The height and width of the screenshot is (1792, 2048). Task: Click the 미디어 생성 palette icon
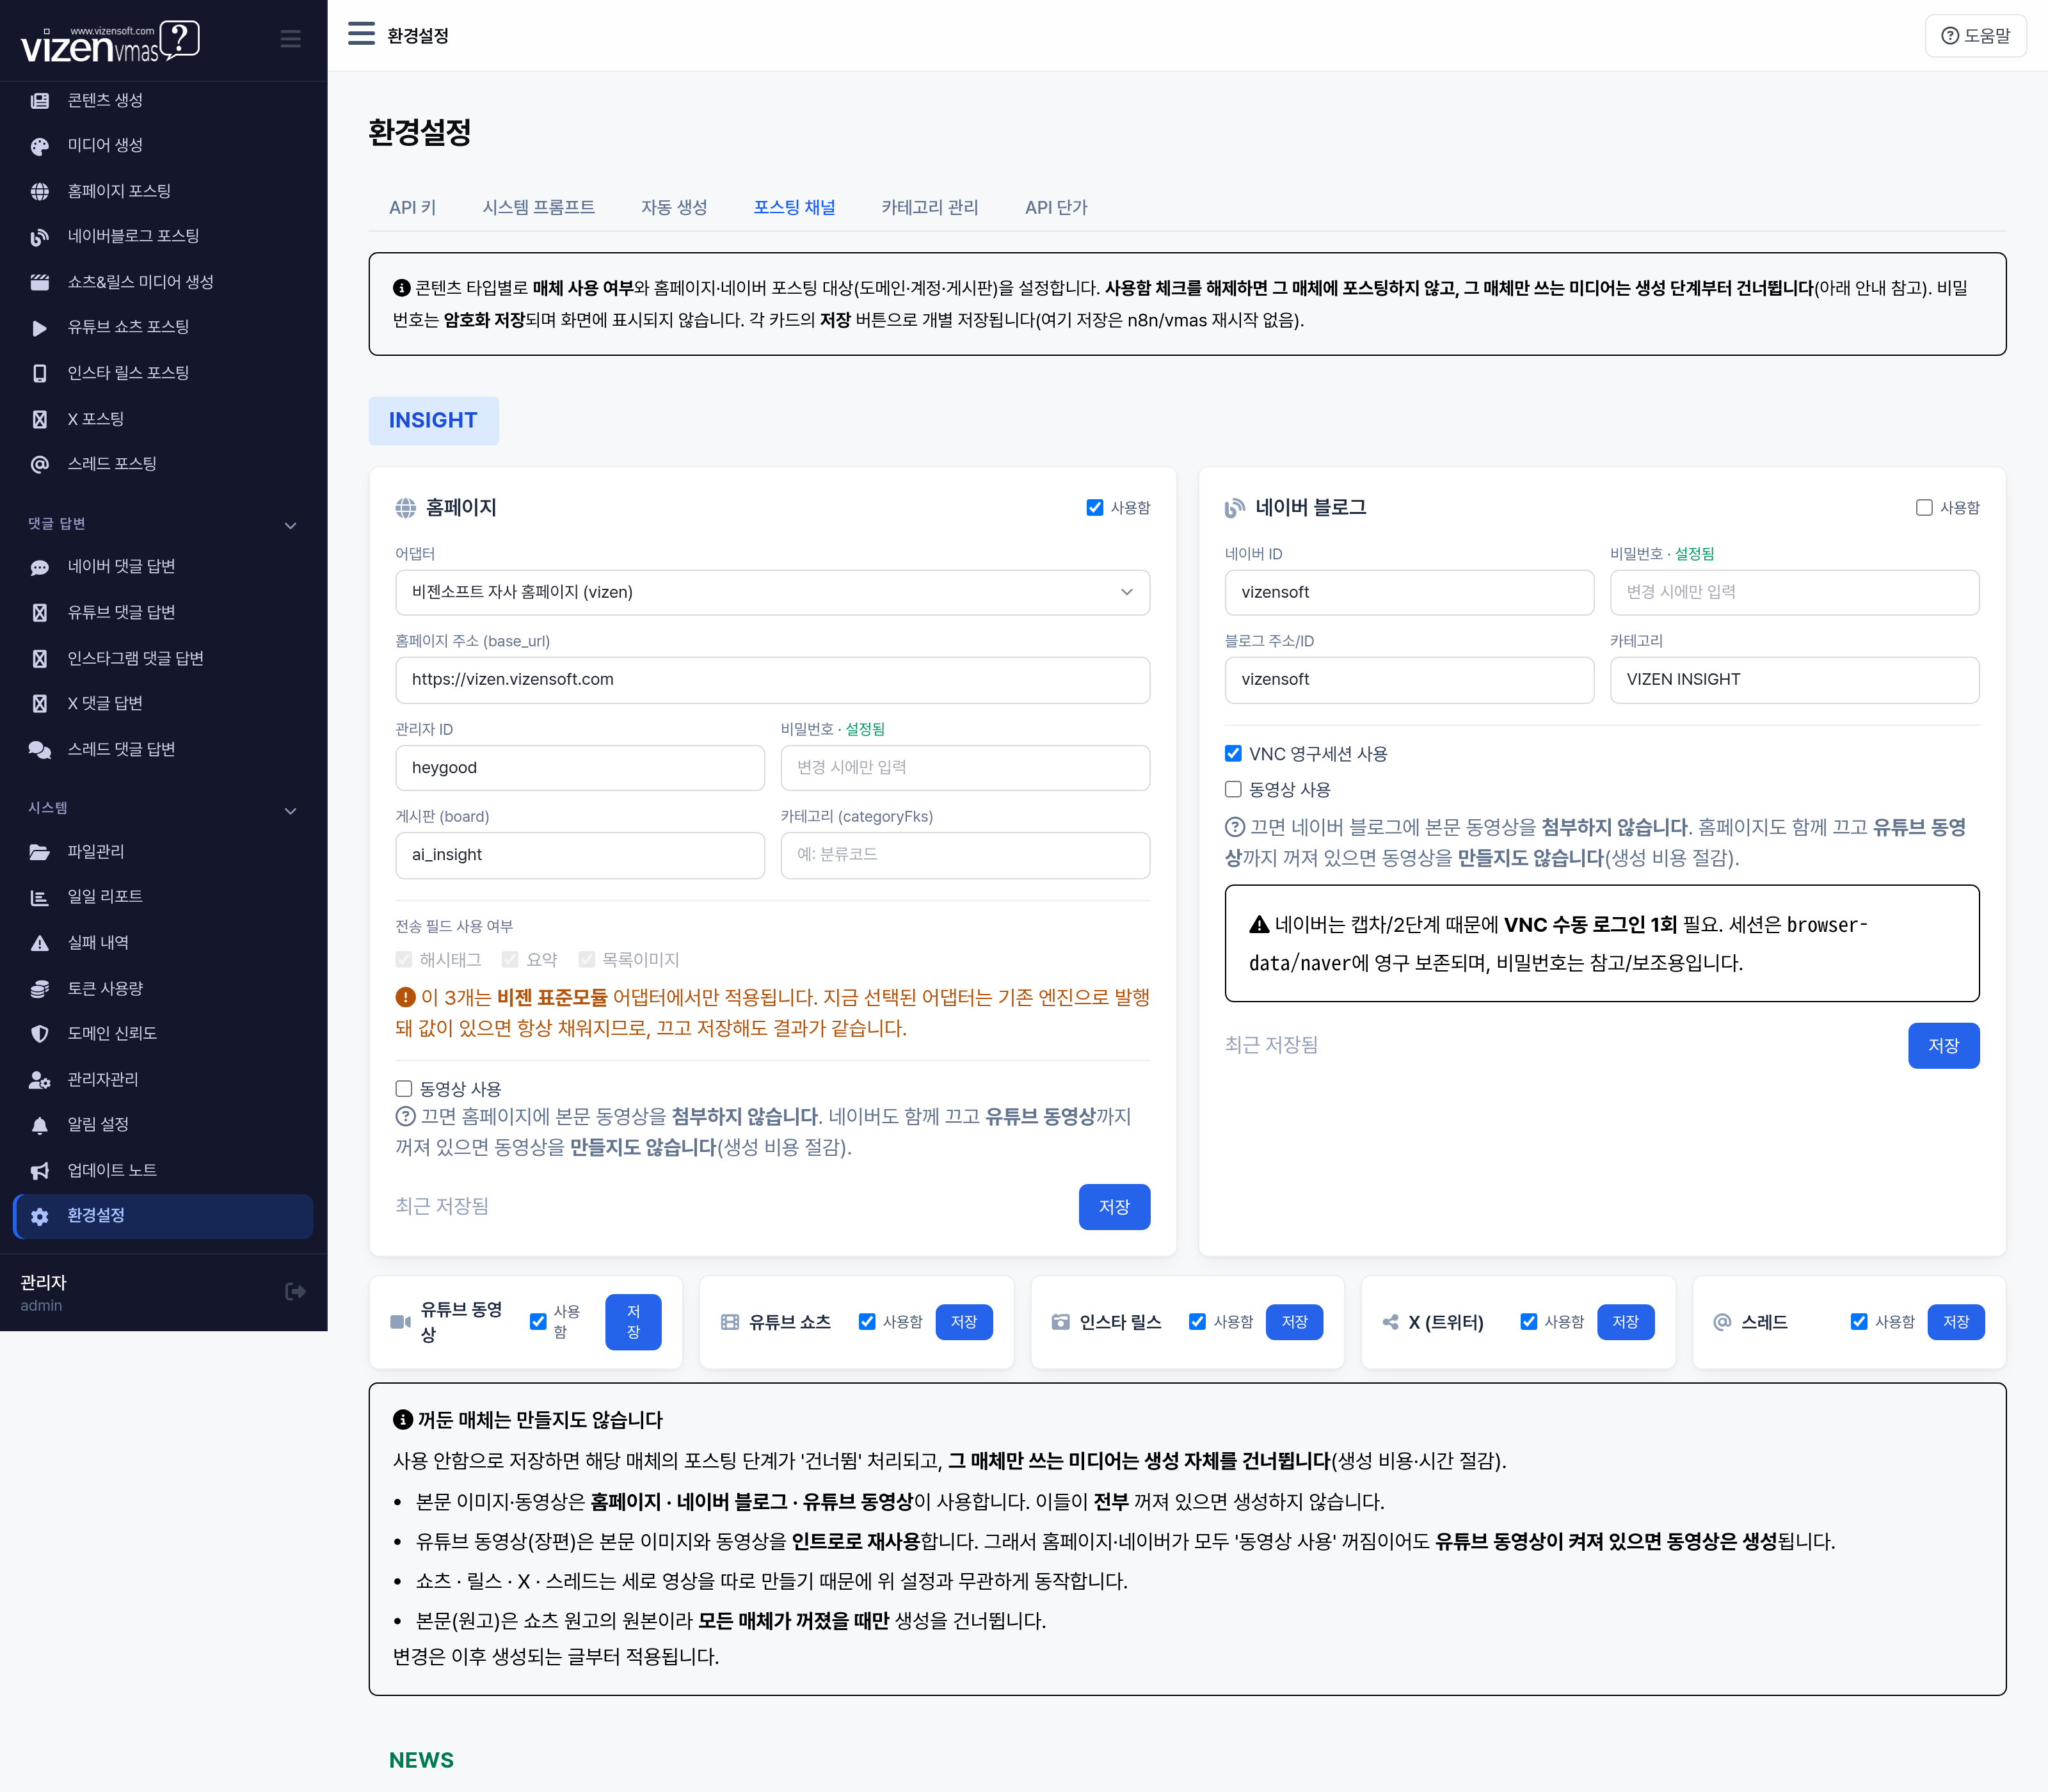tap(40, 146)
